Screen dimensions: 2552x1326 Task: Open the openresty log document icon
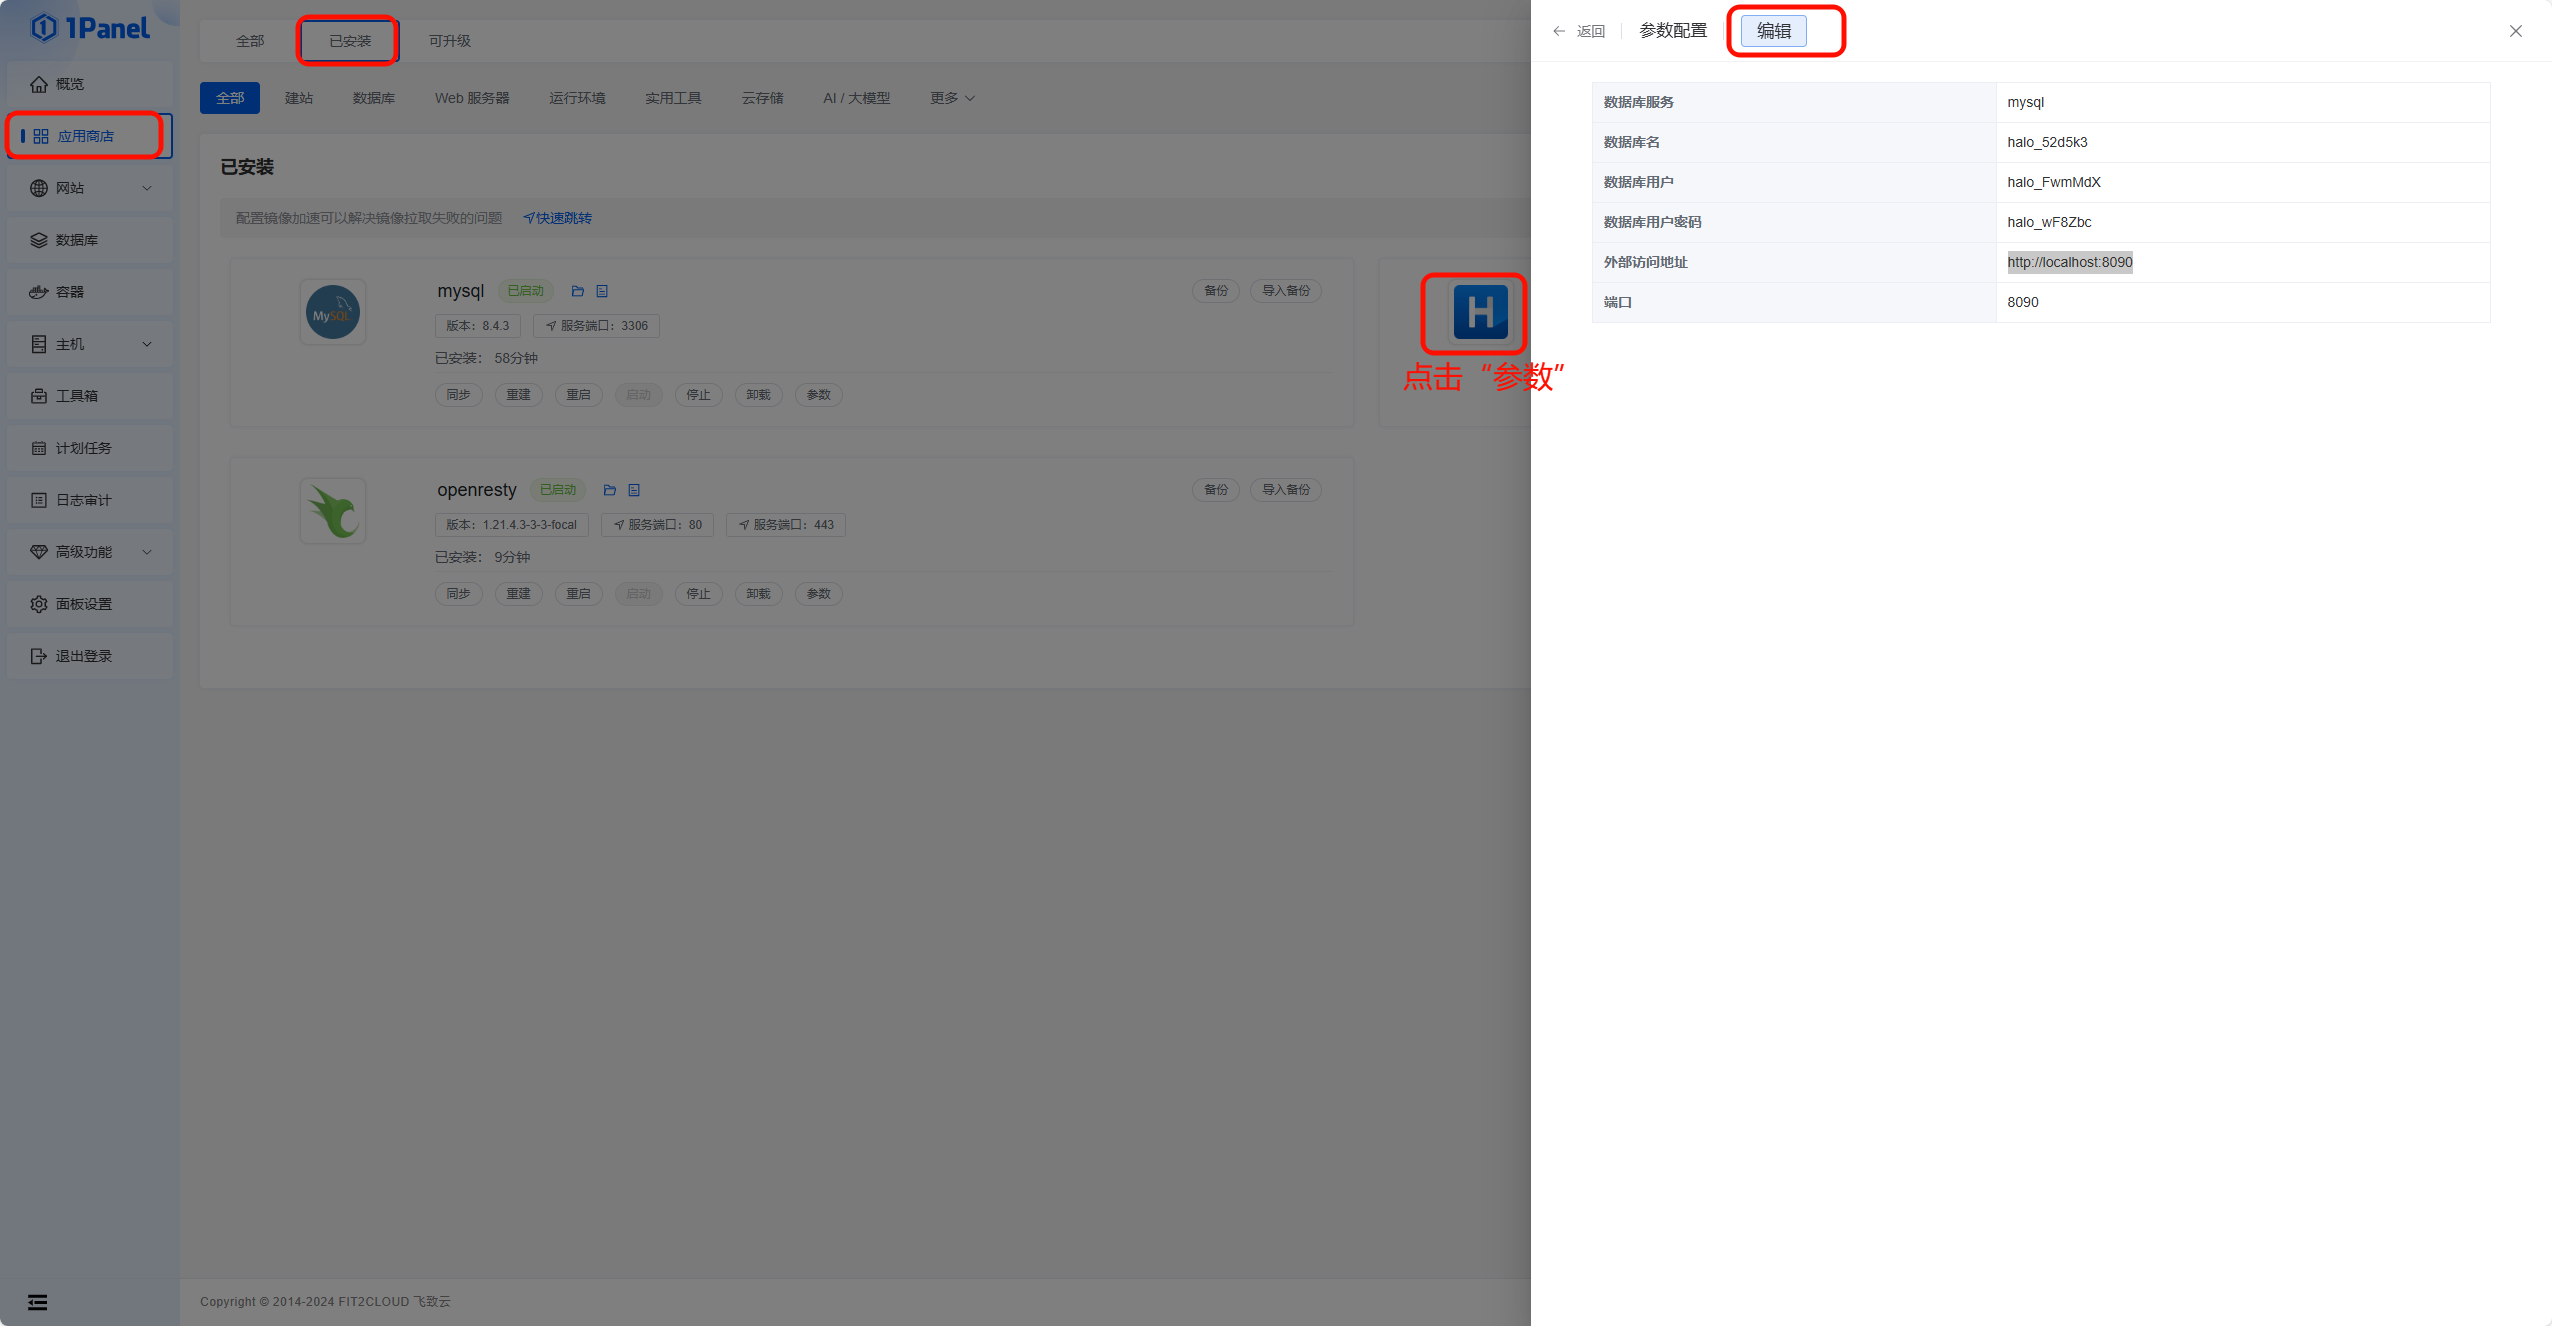(634, 490)
